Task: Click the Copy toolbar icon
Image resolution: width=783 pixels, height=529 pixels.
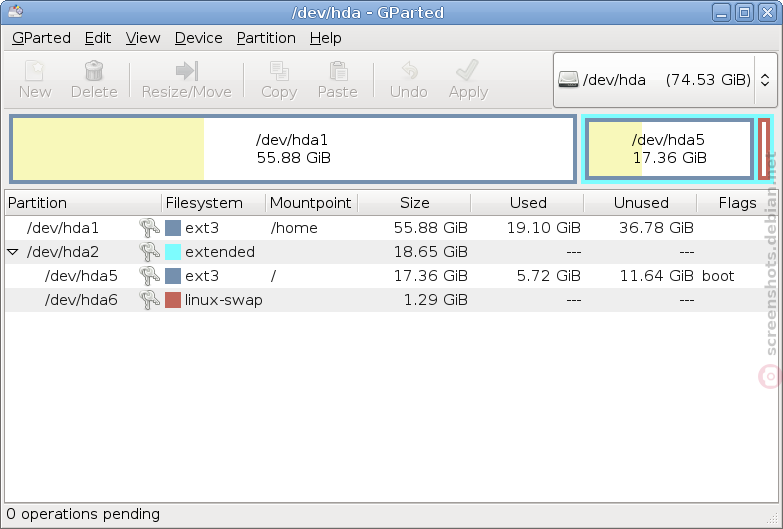Action: click(x=279, y=71)
